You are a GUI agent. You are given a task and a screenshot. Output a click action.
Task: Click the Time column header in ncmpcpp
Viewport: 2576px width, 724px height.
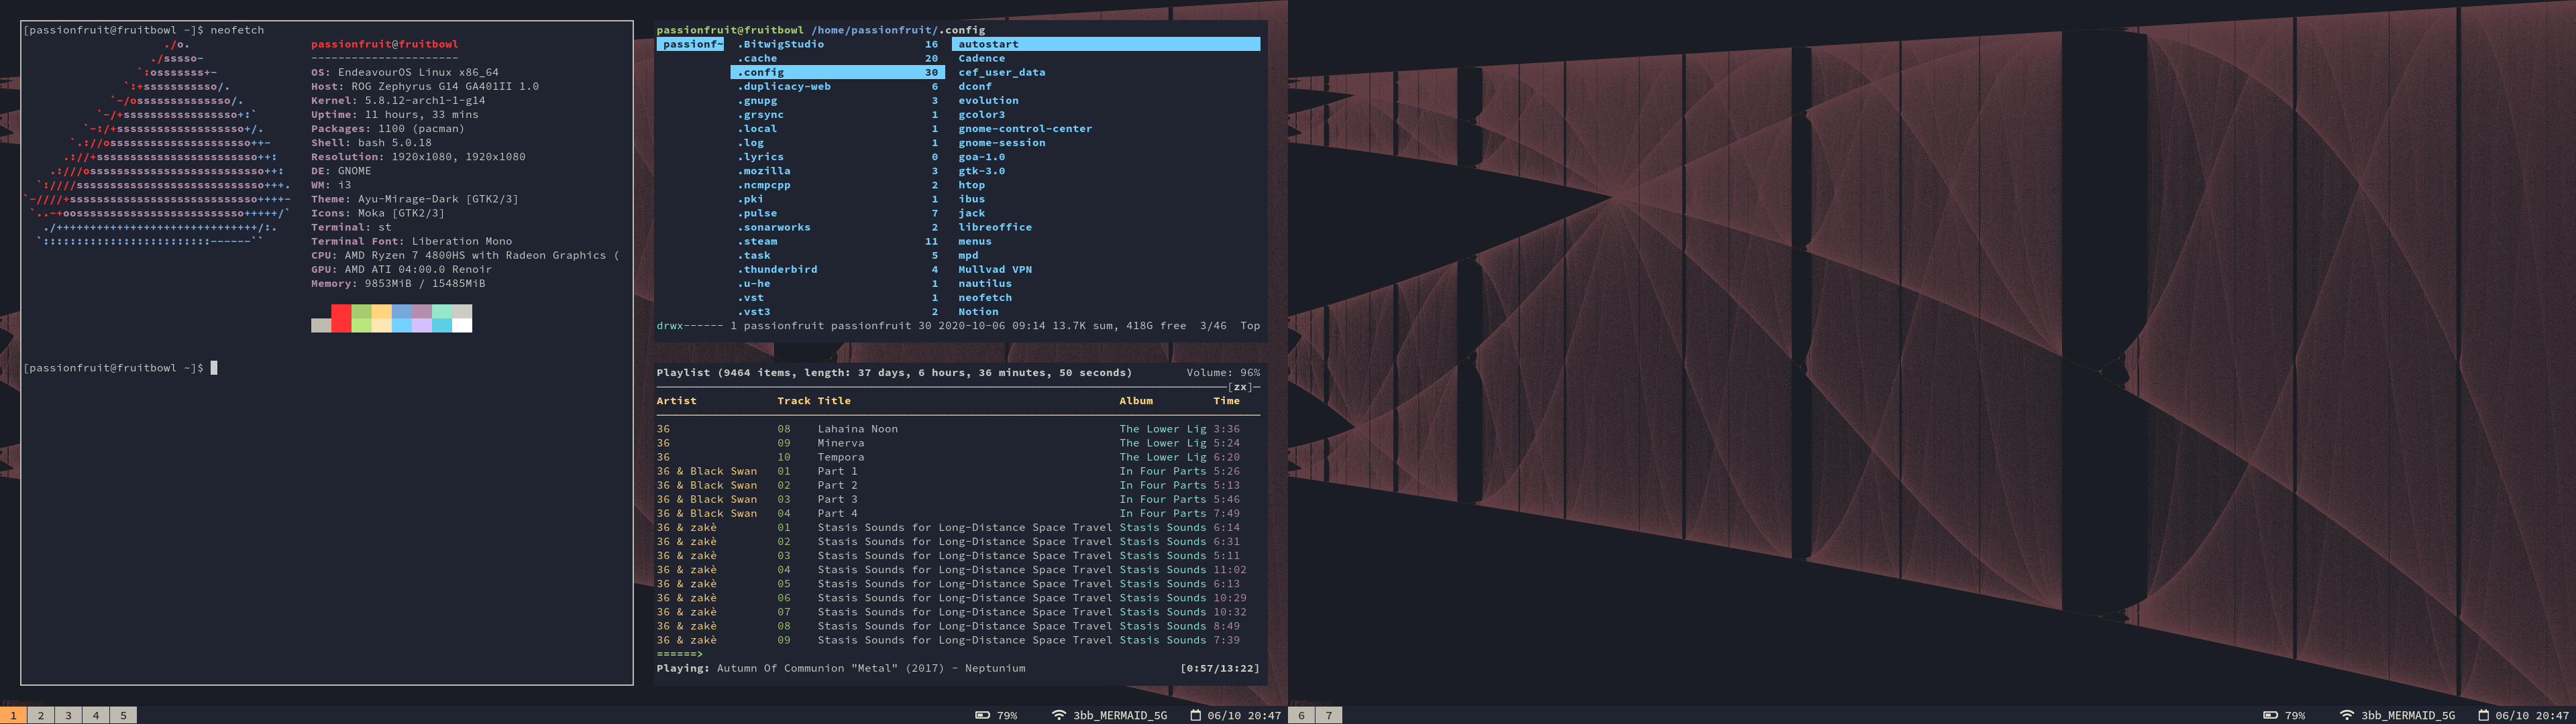pos(1226,401)
